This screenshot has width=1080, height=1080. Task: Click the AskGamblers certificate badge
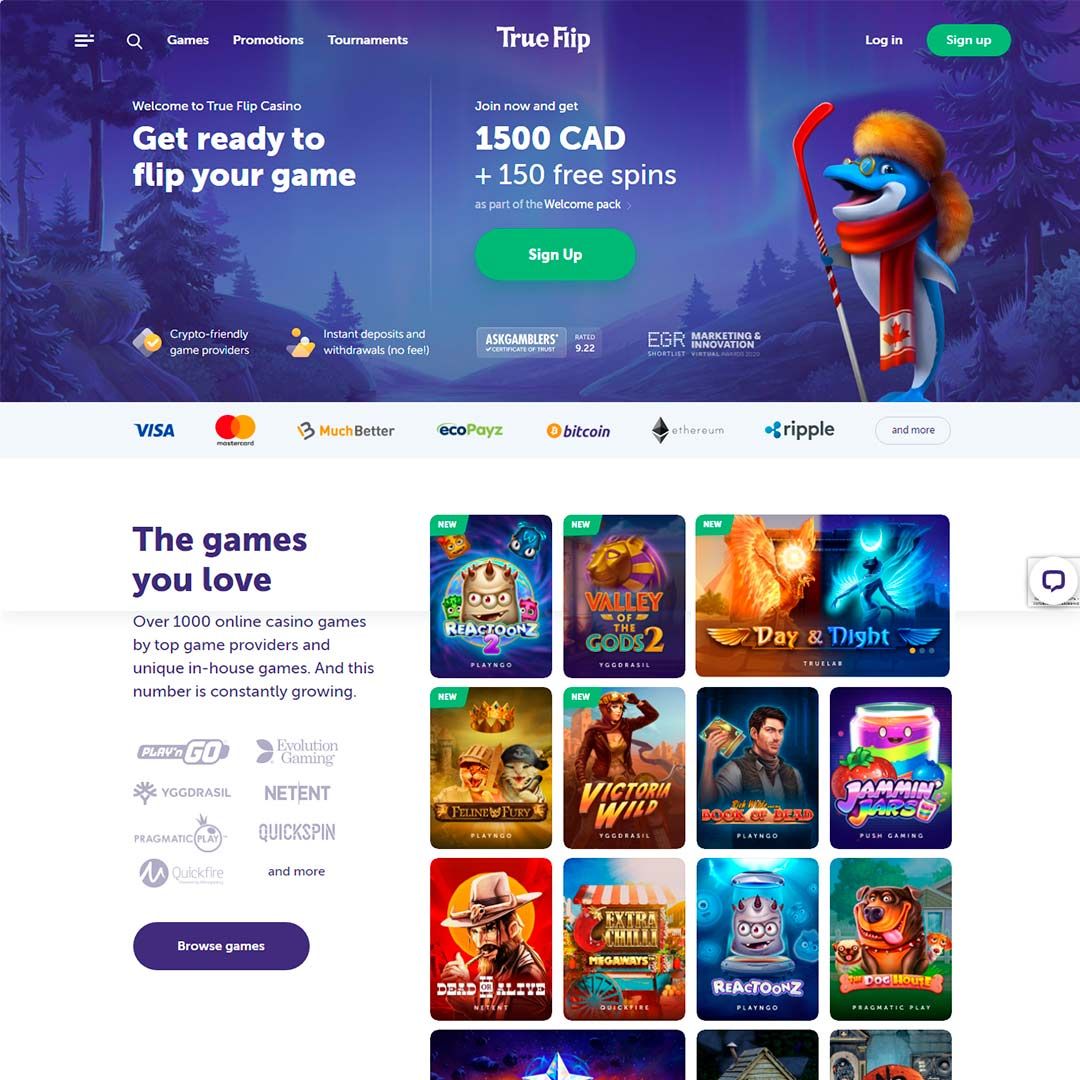pyautogui.click(x=539, y=342)
